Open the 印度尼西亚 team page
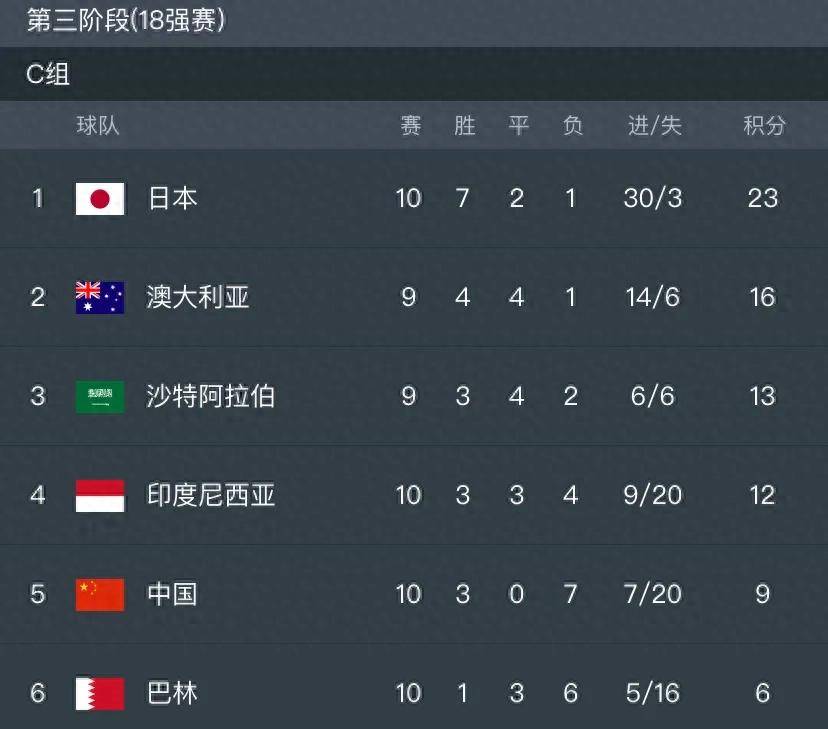Image resolution: width=828 pixels, height=729 pixels. pyautogui.click(x=210, y=495)
